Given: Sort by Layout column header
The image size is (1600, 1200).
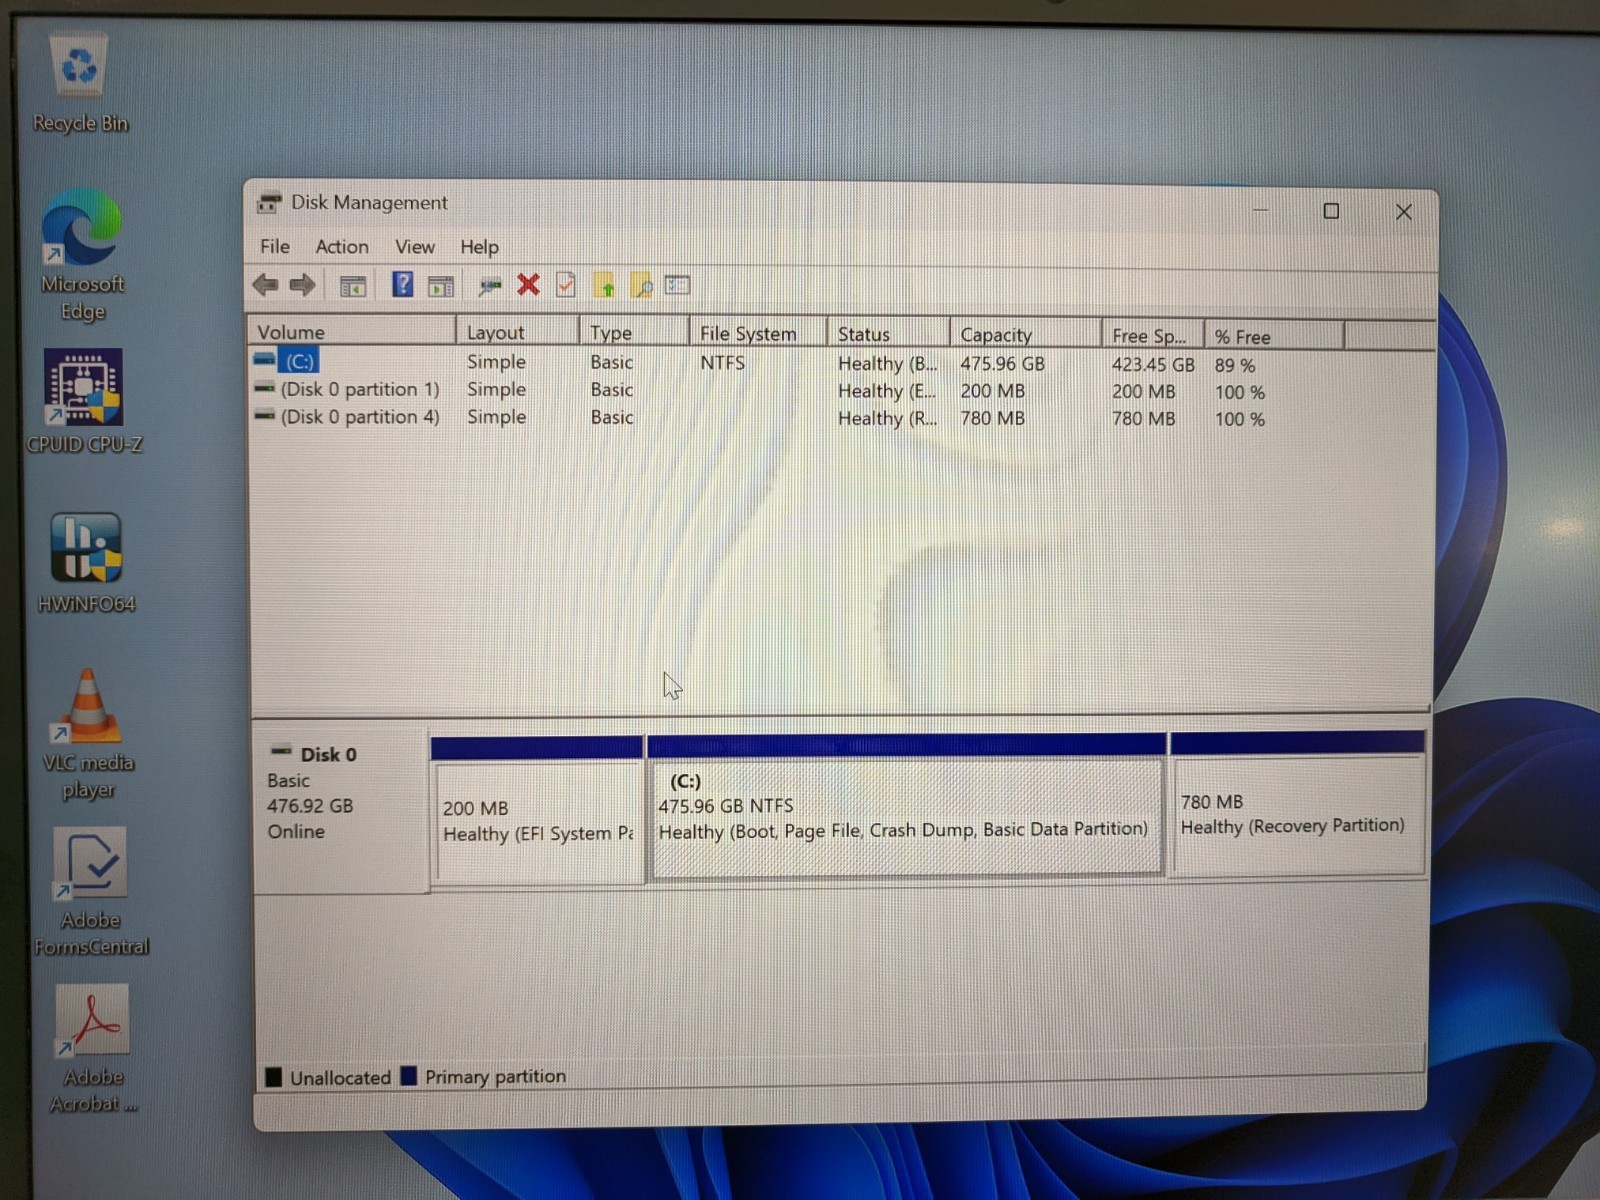Looking at the screenshot, I should pos(517,332).
